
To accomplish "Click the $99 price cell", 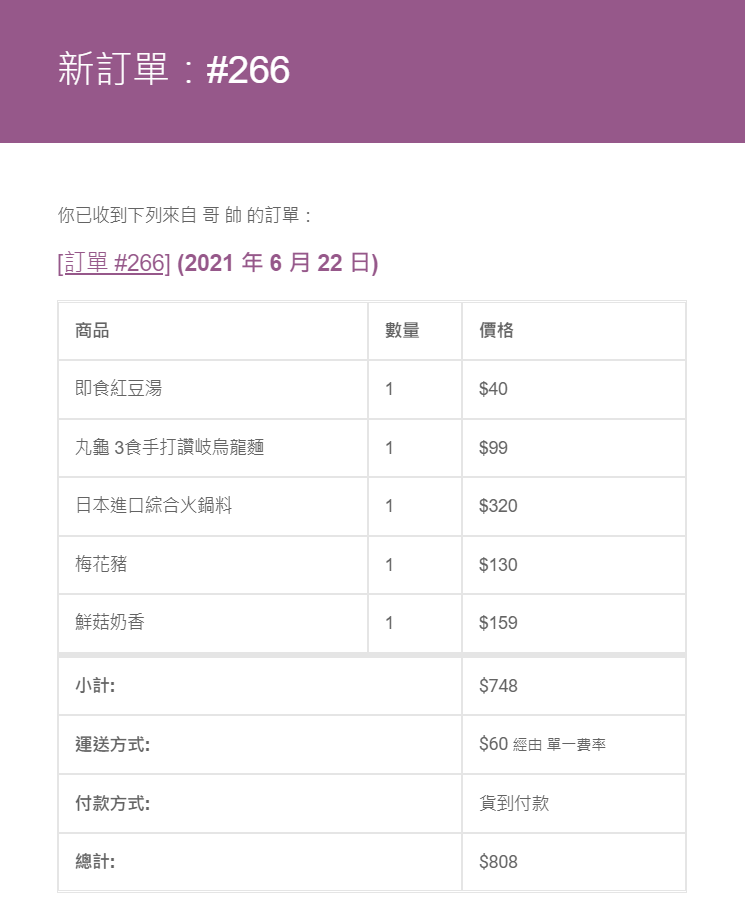I will coord(493,447).
